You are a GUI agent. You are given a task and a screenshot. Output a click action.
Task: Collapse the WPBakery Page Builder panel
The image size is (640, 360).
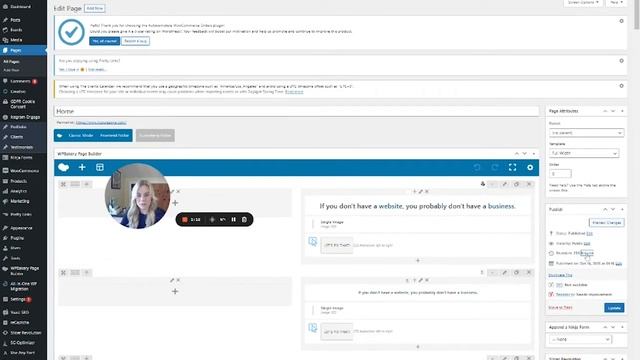(x=533, y=154)
